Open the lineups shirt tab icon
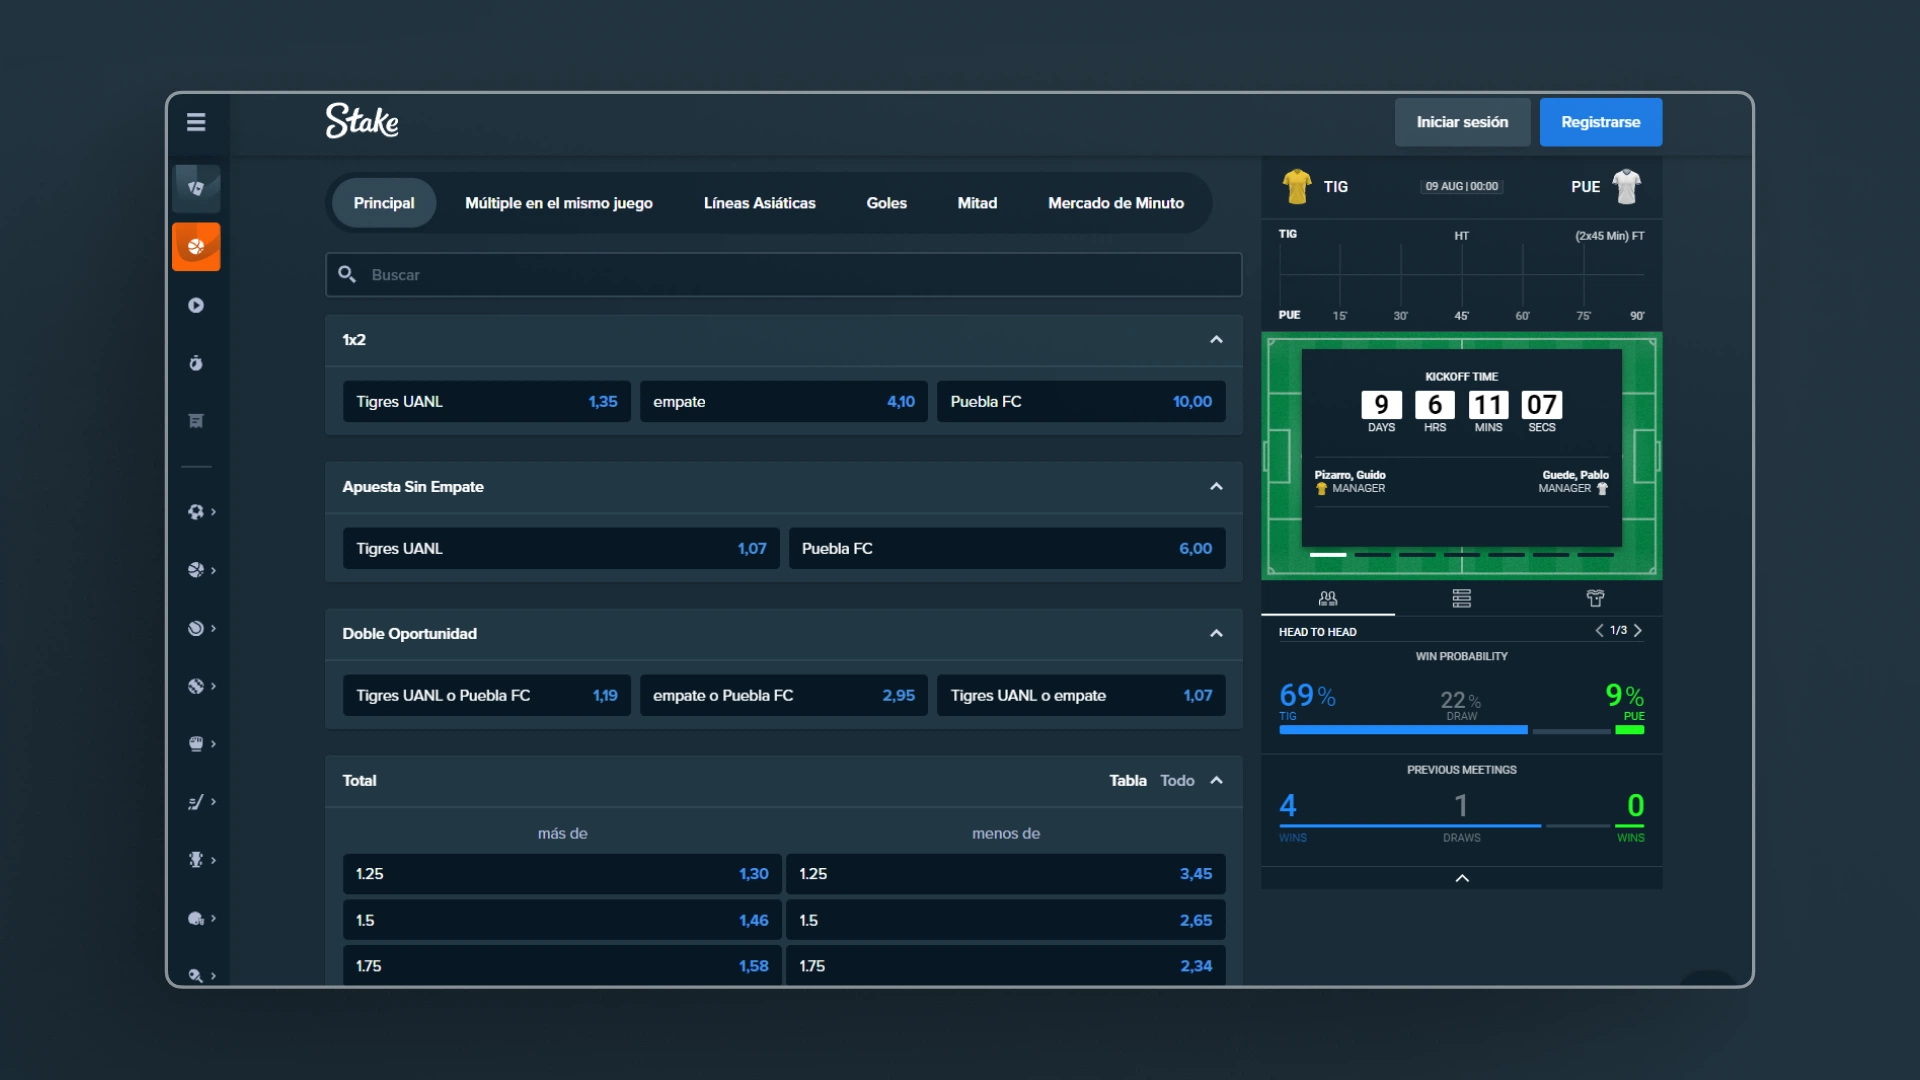This screenshot has height=1080, width=1920. click(x=1595, y=598)
